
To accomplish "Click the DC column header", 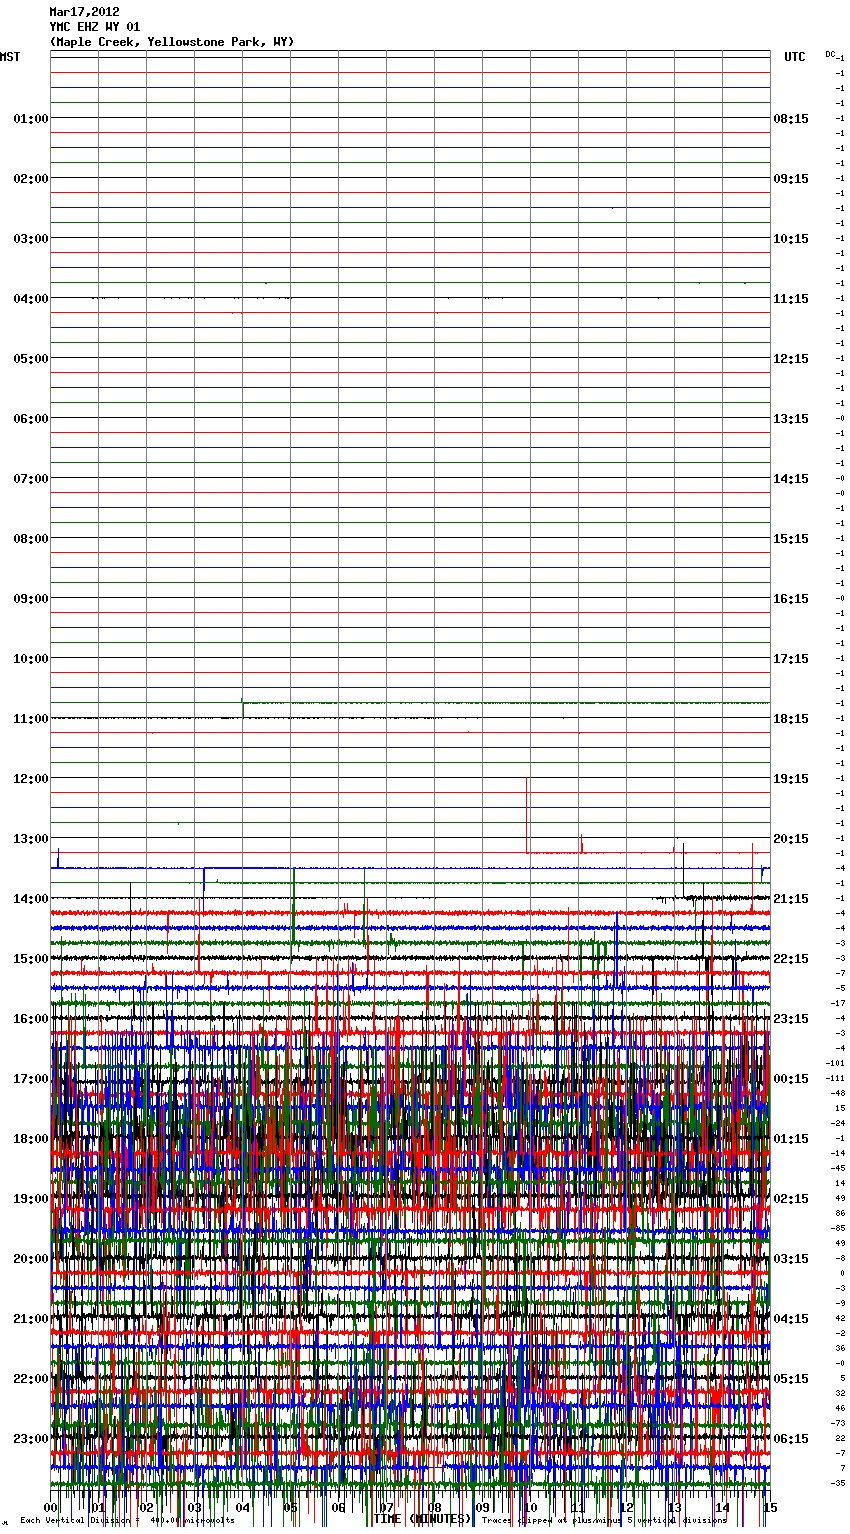I will (x=831, y=54).
